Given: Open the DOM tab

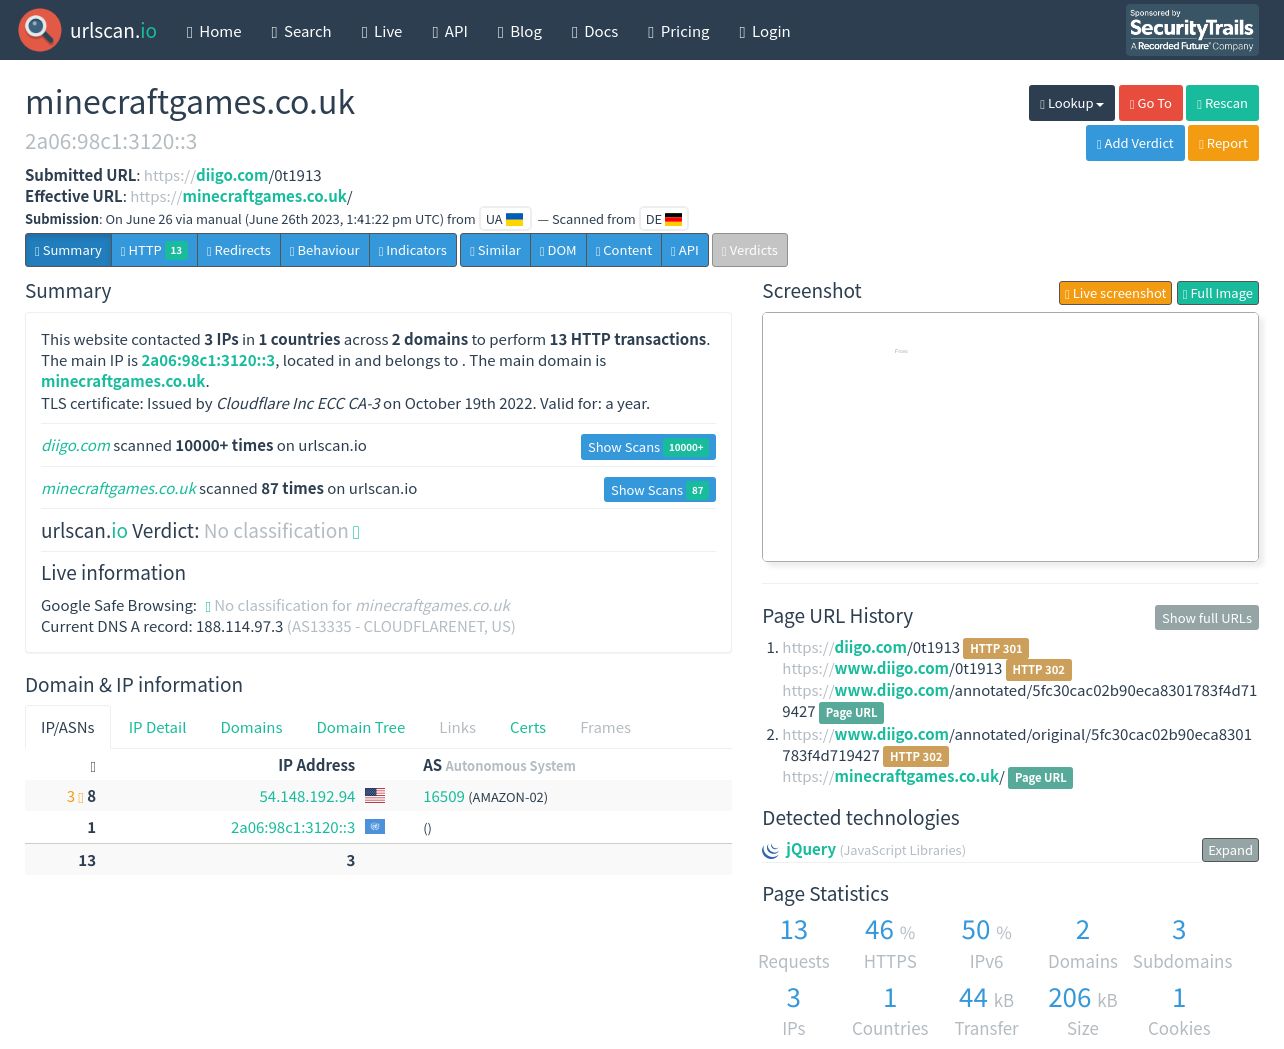Looking at the screenshot, I should tap(558, 250).
